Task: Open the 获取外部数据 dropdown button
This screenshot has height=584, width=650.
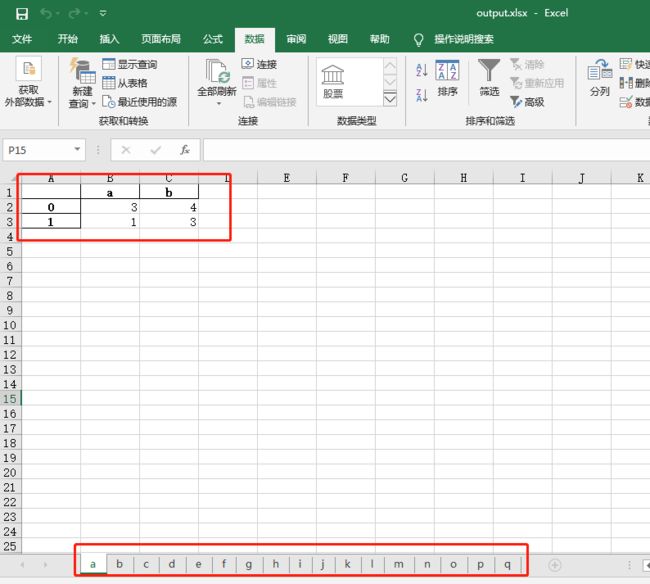Action: (28, 82)
